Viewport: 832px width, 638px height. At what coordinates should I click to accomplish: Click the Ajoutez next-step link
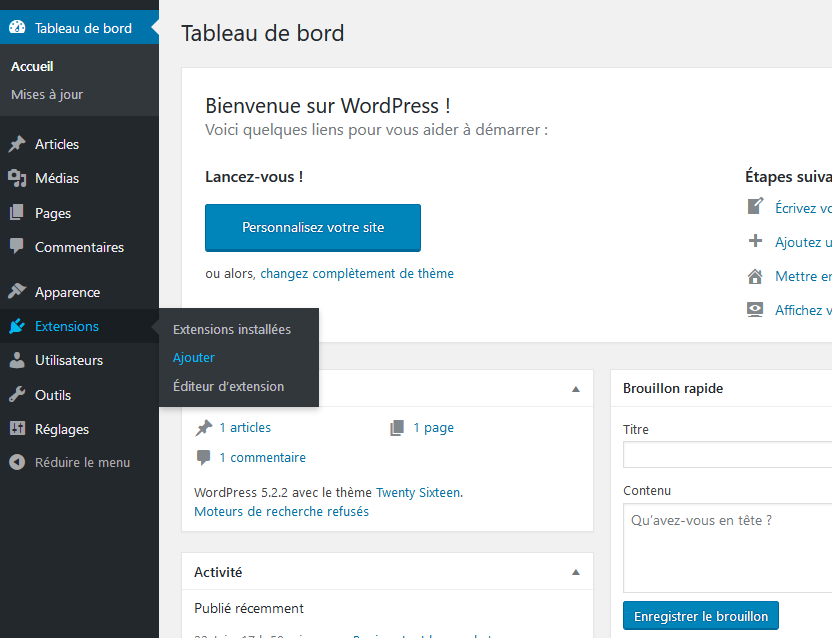[803, 243]
